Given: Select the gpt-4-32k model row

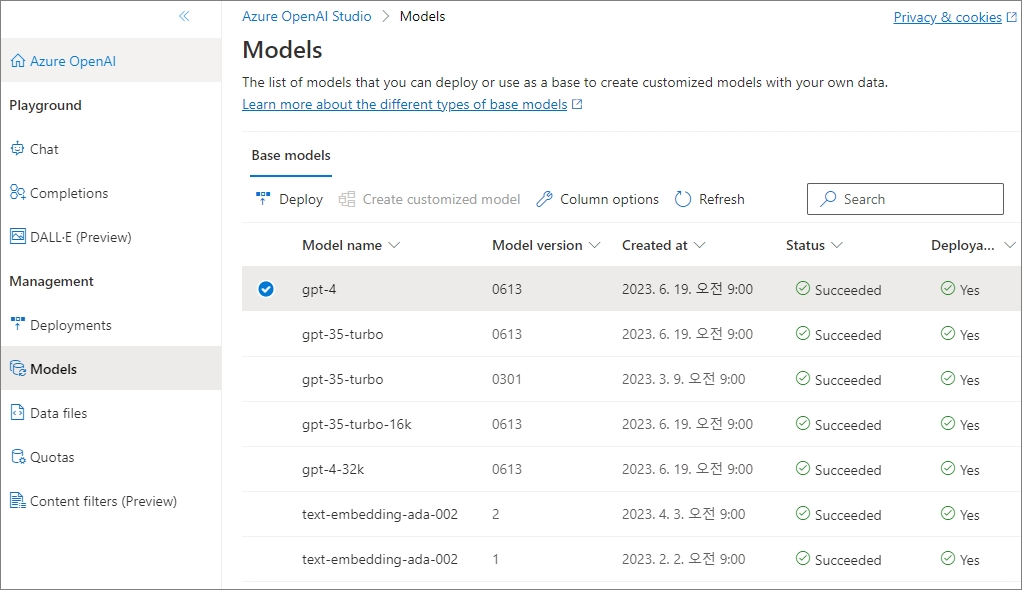Looking at the screenshot, I should [x=632, y=469].
